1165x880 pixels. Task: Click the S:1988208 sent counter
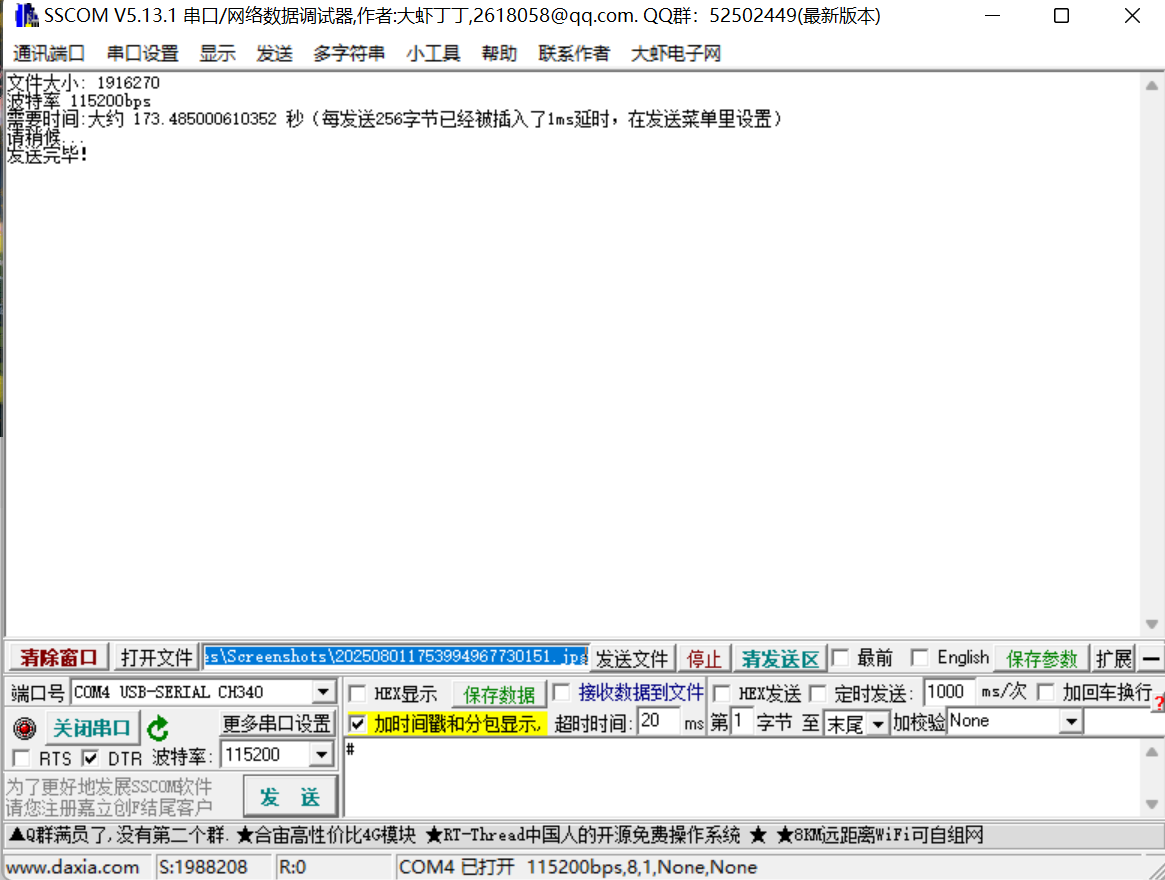click(203, 867)
